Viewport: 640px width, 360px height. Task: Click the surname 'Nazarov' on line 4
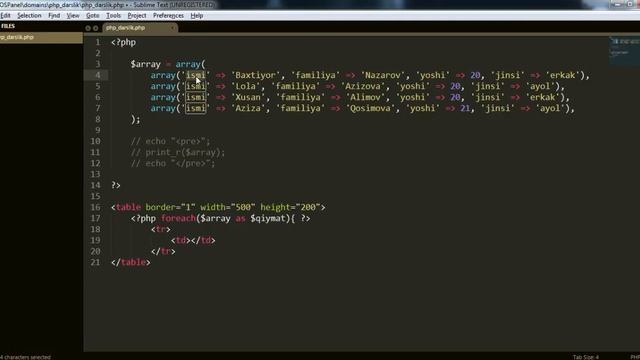click(383, 75)
